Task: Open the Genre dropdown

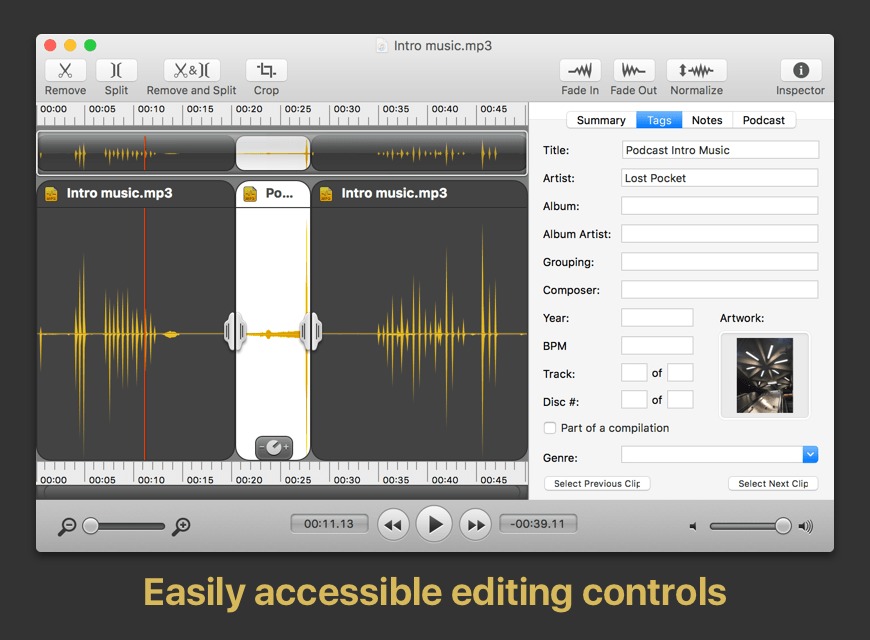Action: [x=810, y=455]
